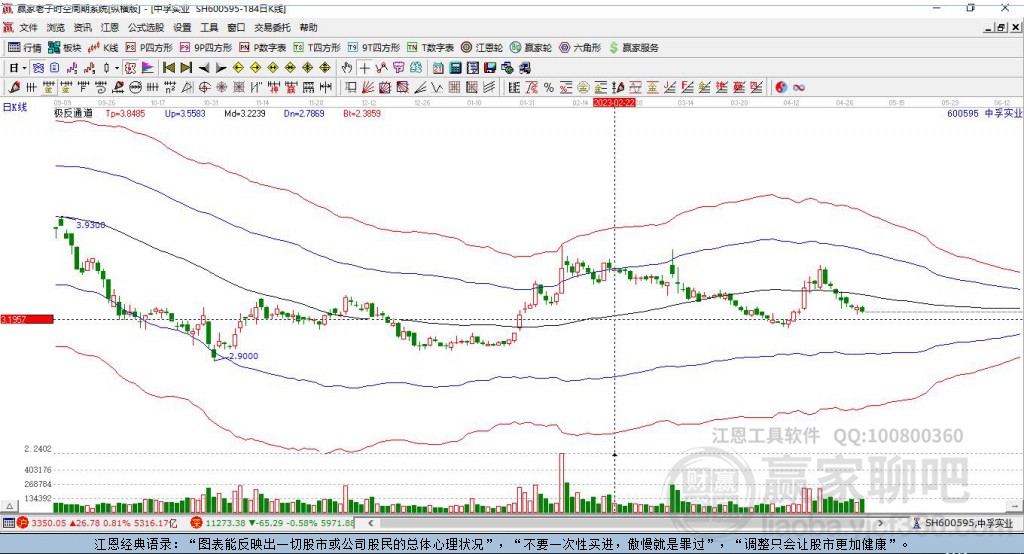Click horizontal scrollbar right arrow
Image resolution: width=1024 pixels, height=554 pixels.
[880, 523]
